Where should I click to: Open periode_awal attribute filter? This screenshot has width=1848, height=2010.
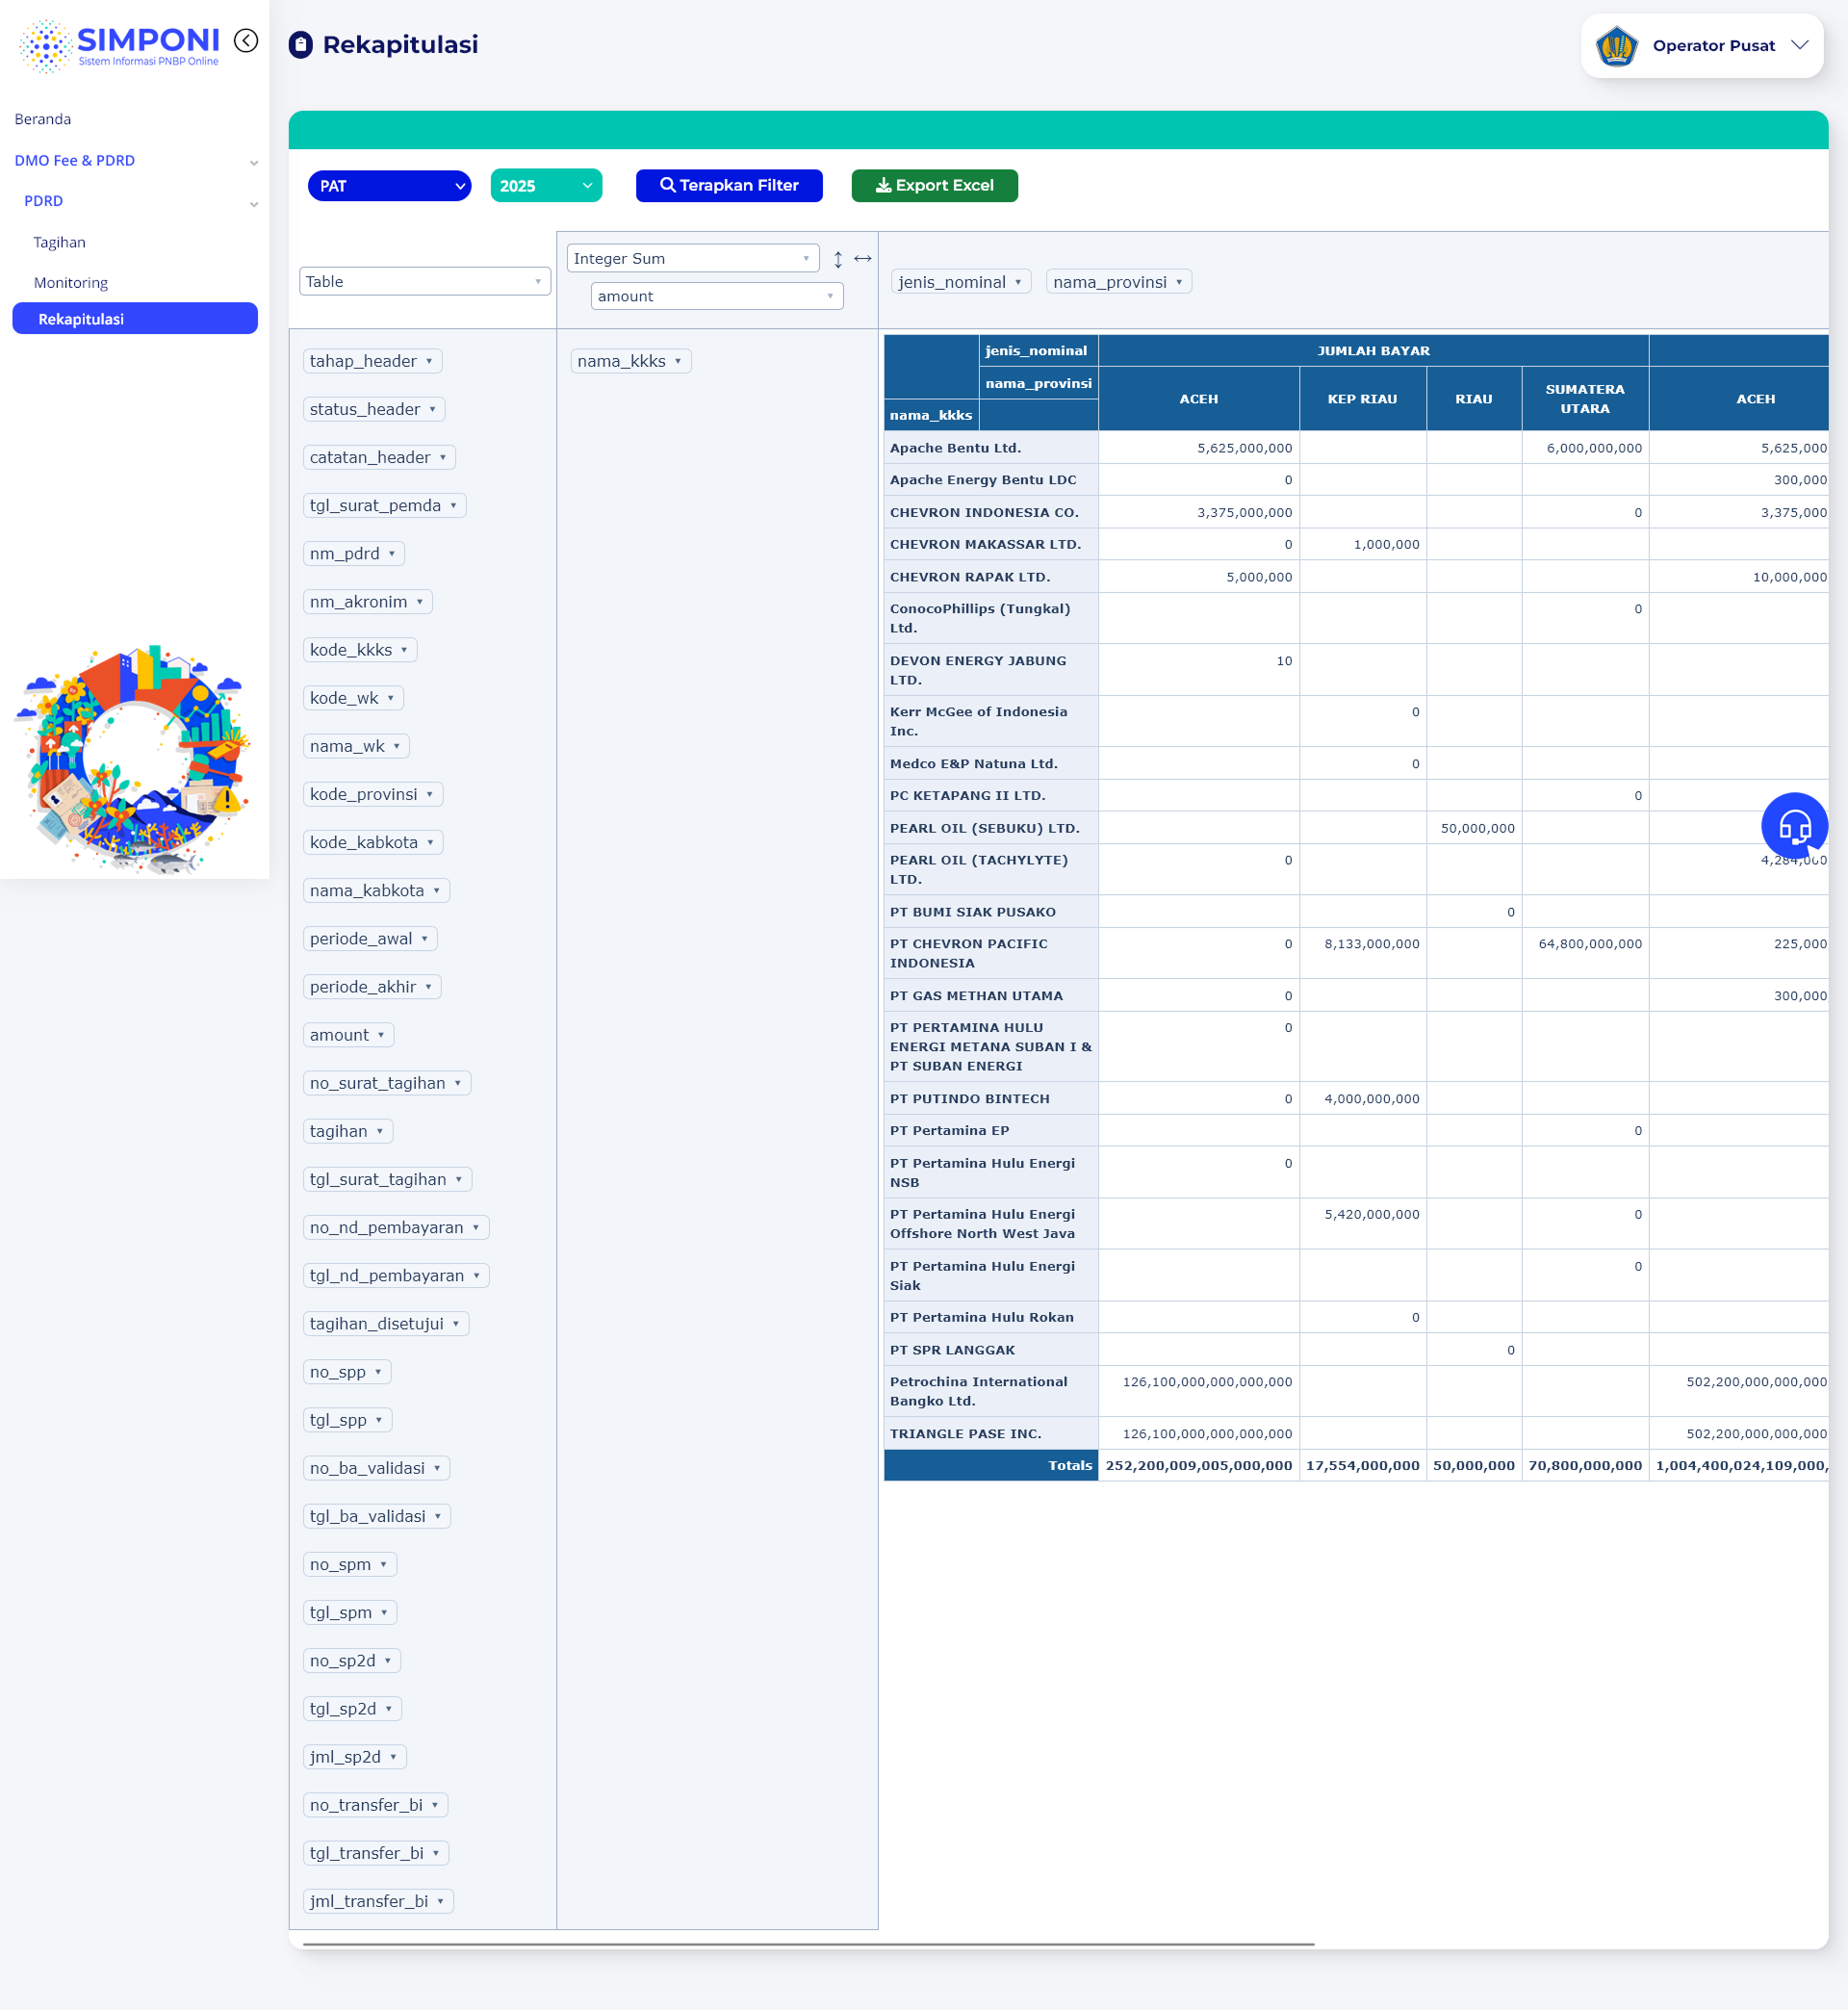425,939
